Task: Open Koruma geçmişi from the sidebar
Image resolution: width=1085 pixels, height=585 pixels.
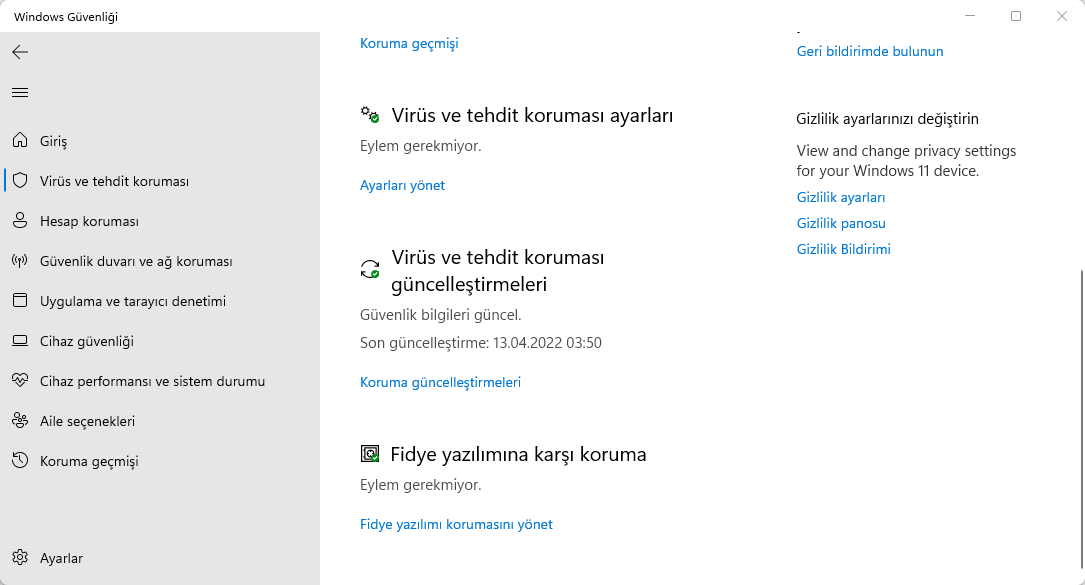Action: click(88, 461)
